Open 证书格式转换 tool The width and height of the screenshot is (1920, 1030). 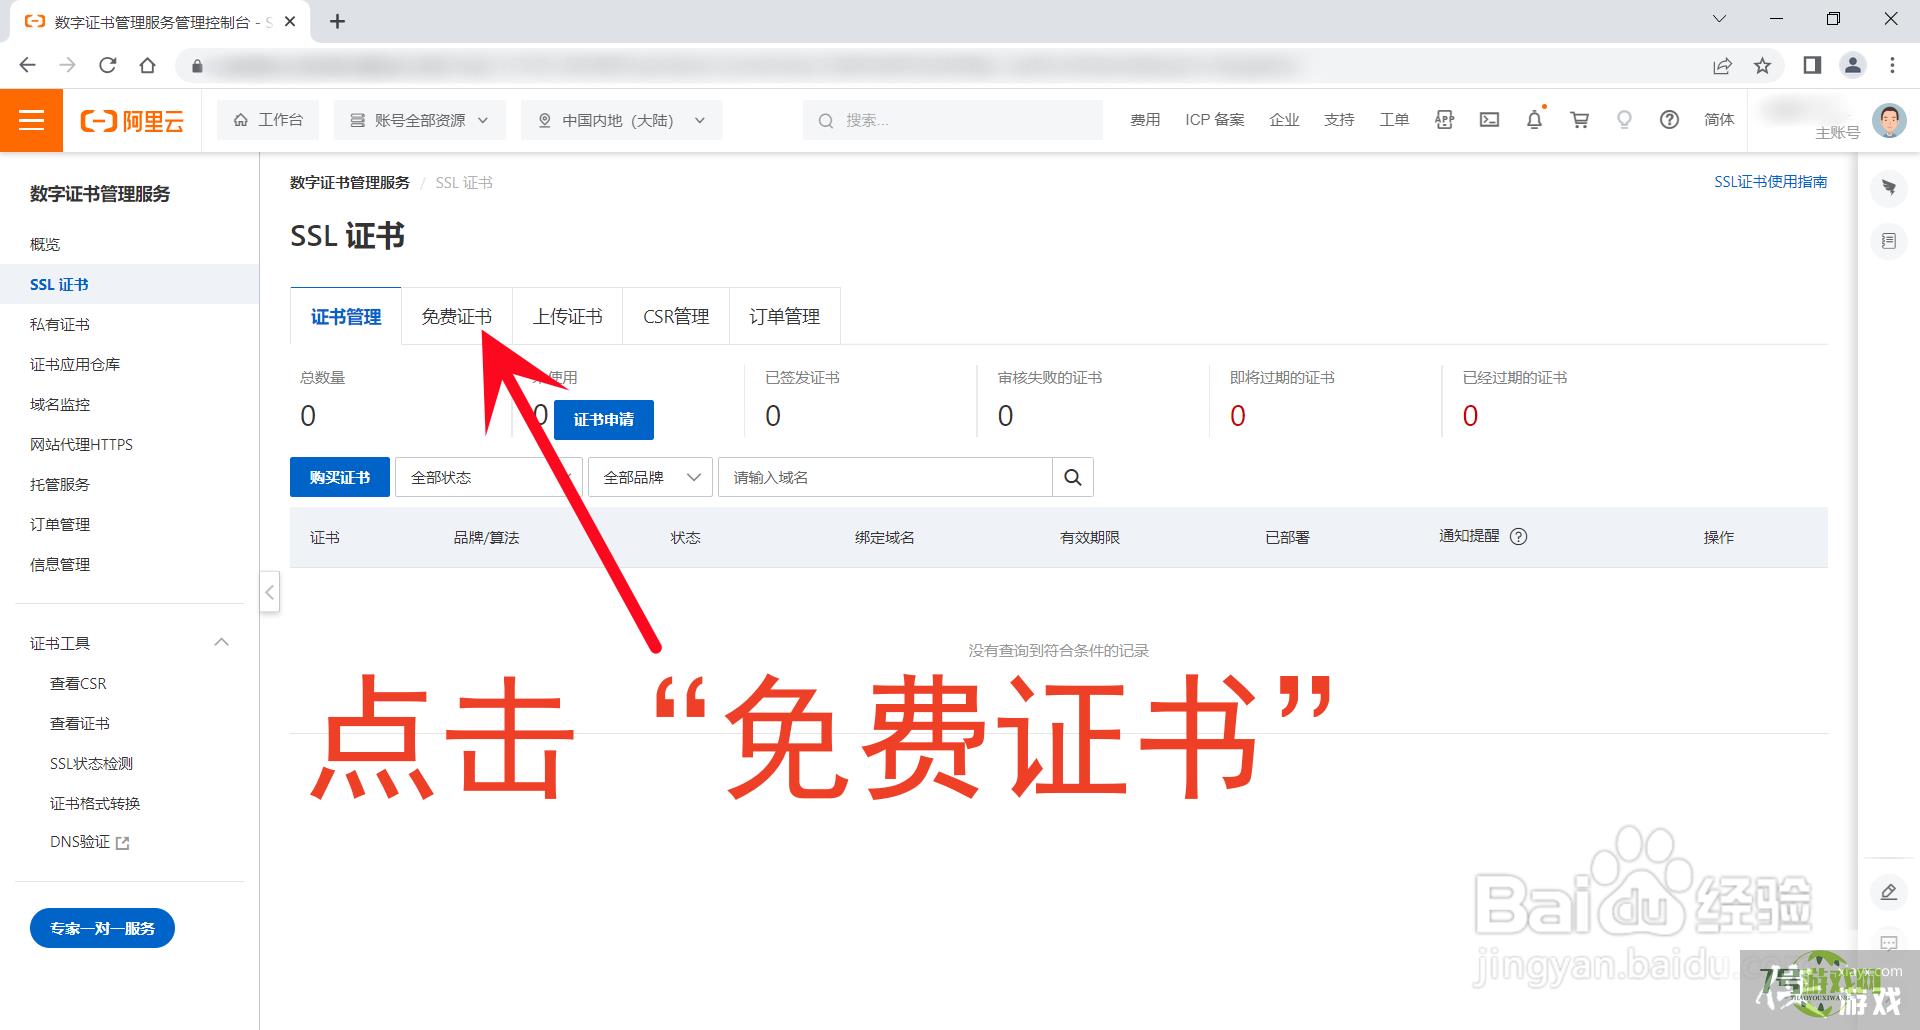point(95,803)
